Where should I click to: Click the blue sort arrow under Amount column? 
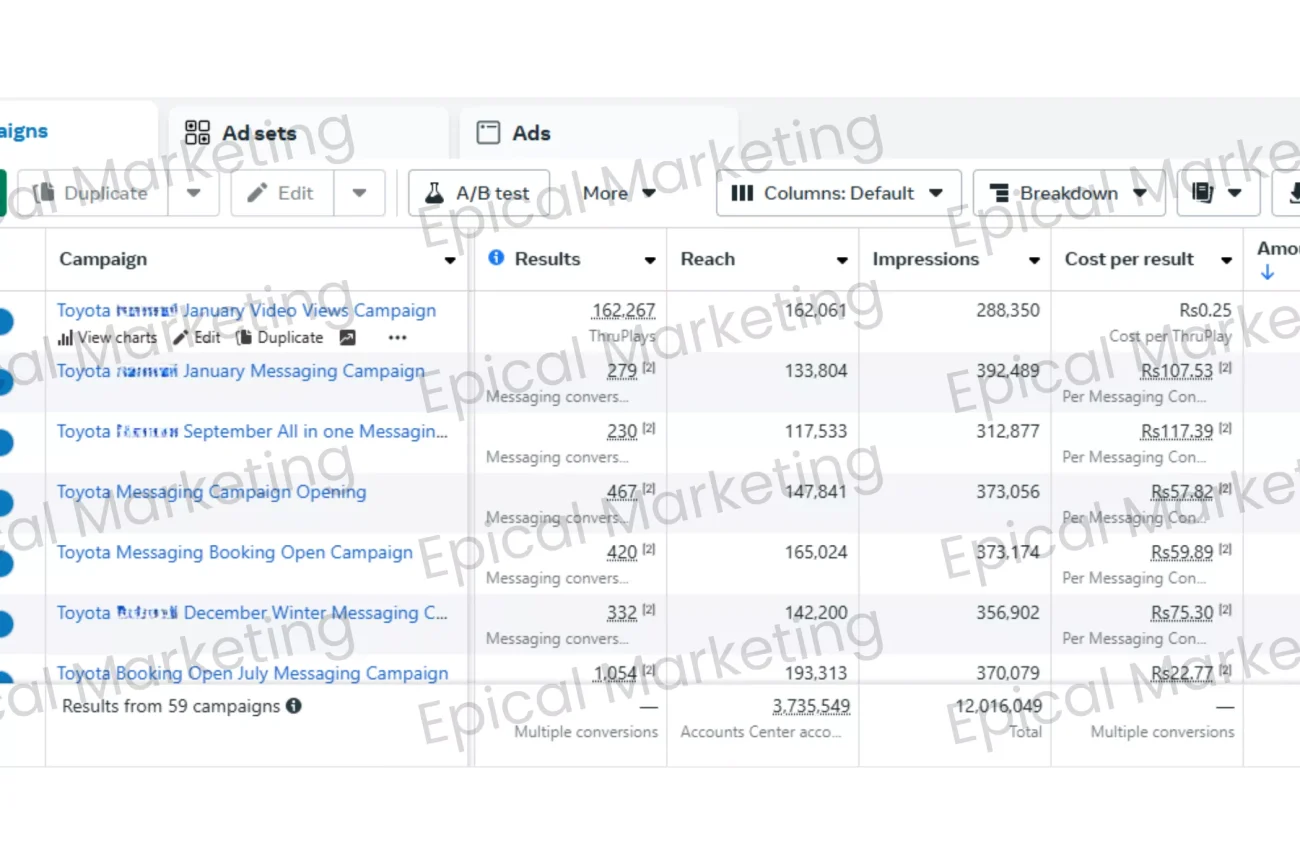click(x=1267, y=272)
